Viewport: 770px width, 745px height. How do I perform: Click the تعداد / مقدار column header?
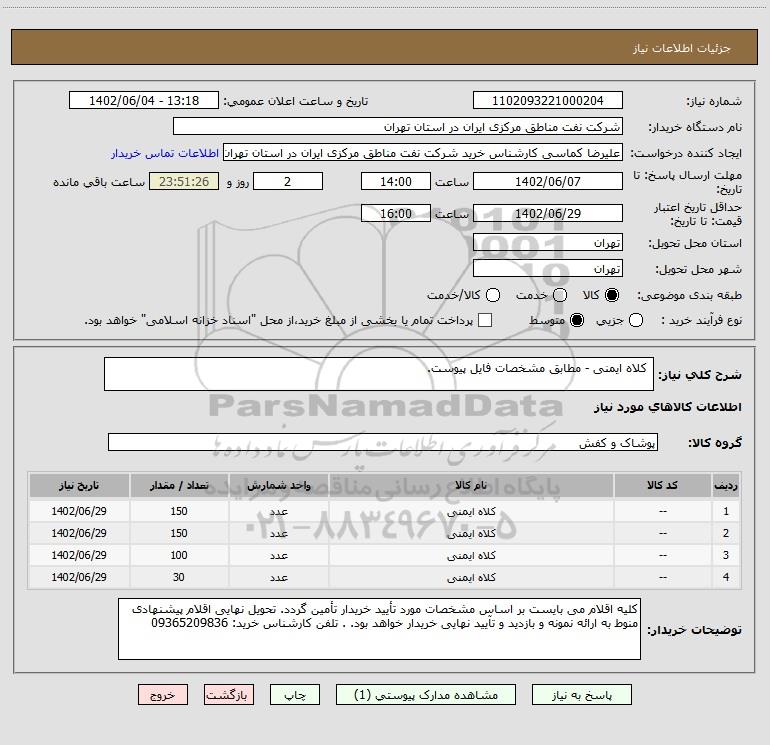179,486
